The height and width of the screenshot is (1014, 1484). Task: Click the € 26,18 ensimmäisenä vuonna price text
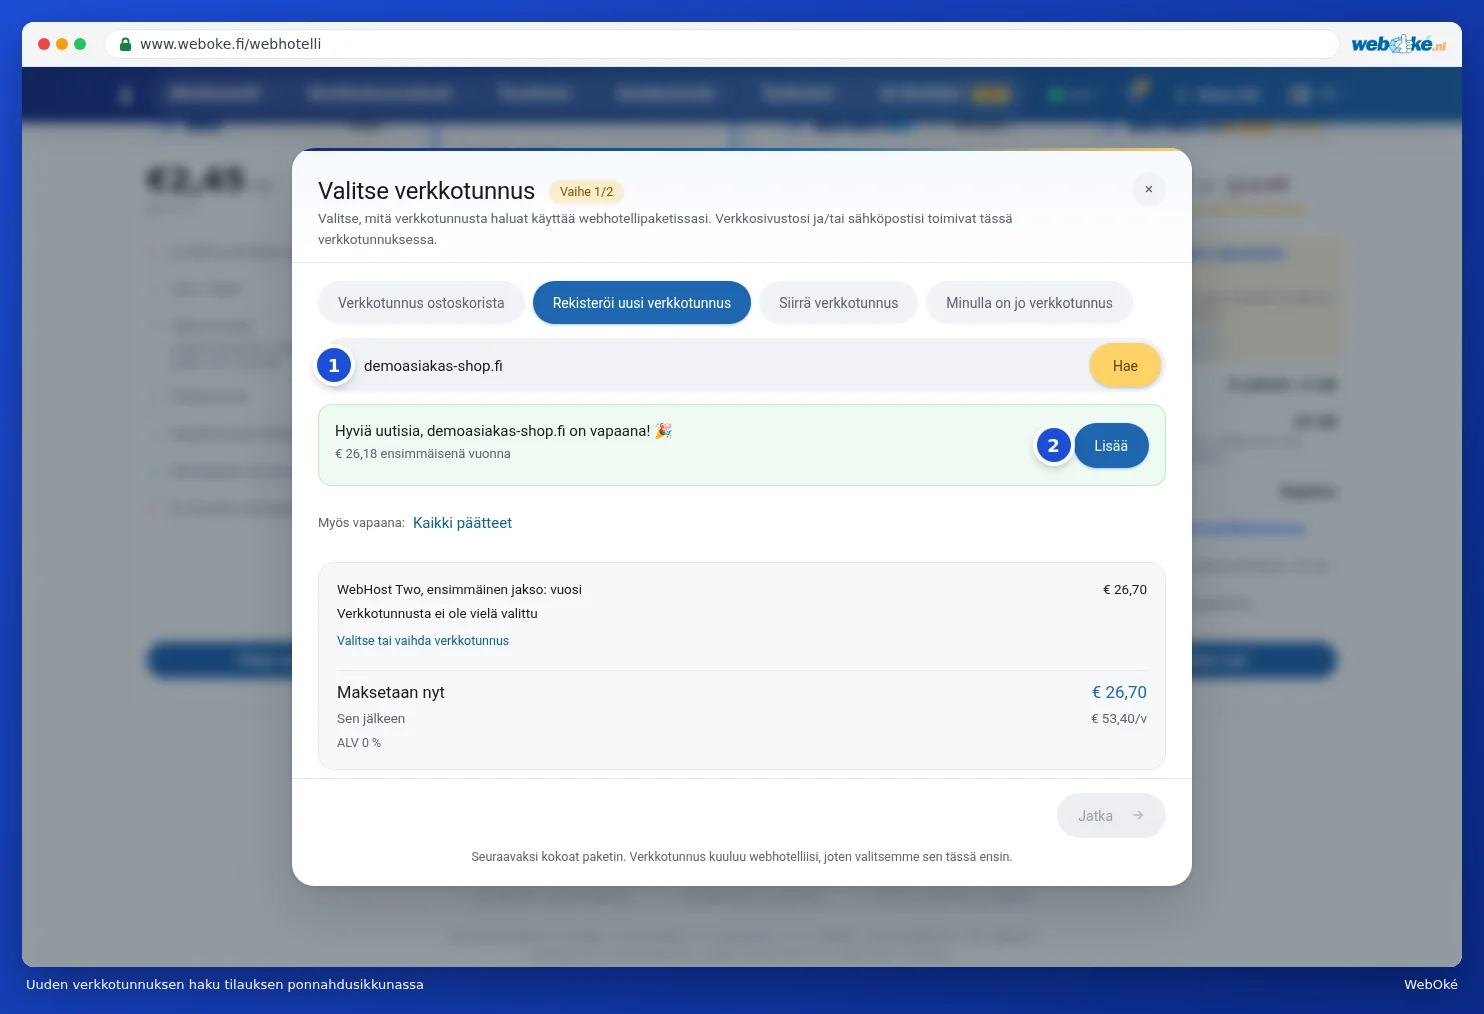[423, 454]
